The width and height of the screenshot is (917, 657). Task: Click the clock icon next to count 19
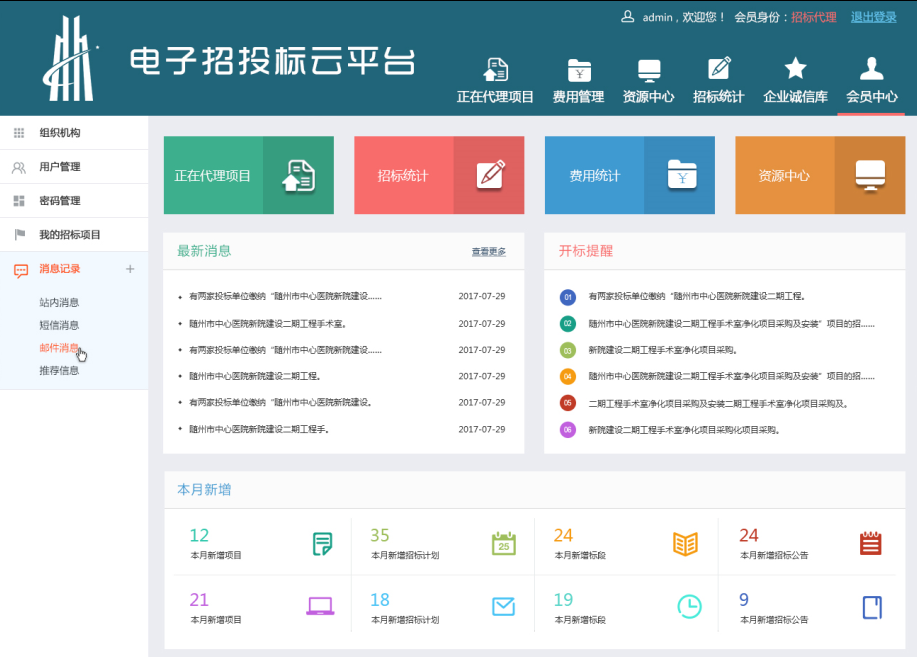(689, 606)
